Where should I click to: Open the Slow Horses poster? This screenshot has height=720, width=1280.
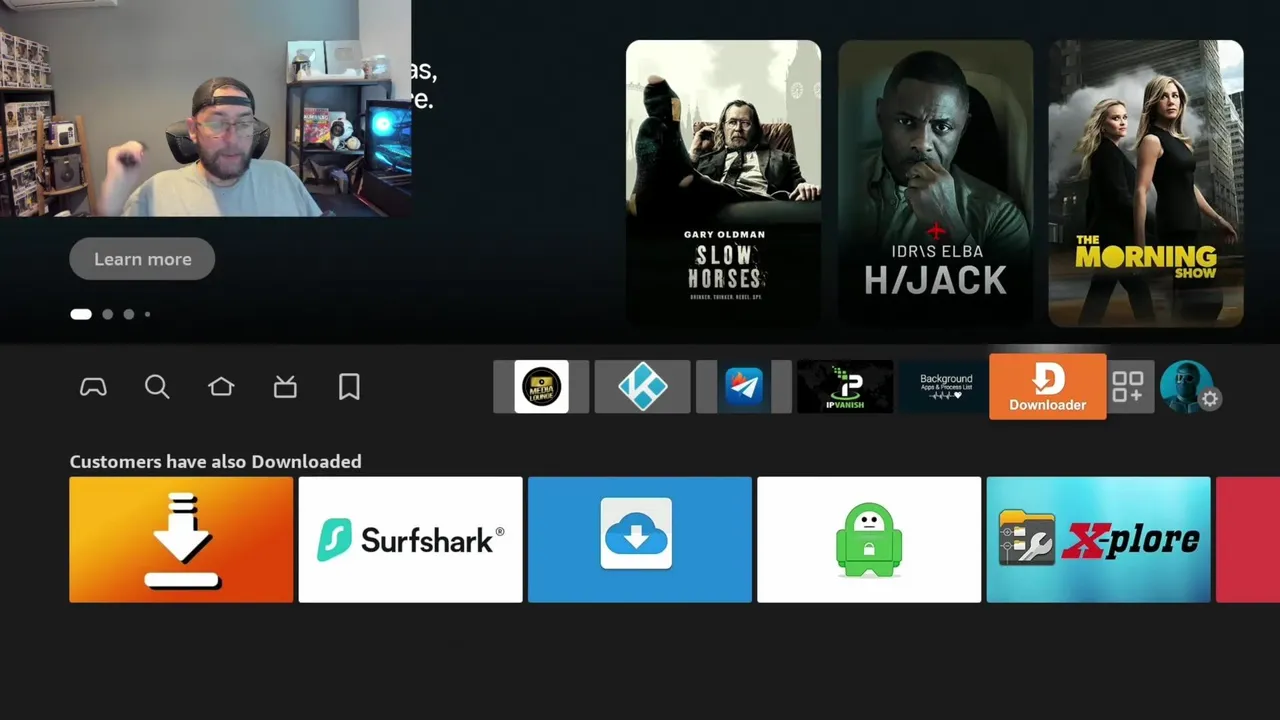click(723, 183)
